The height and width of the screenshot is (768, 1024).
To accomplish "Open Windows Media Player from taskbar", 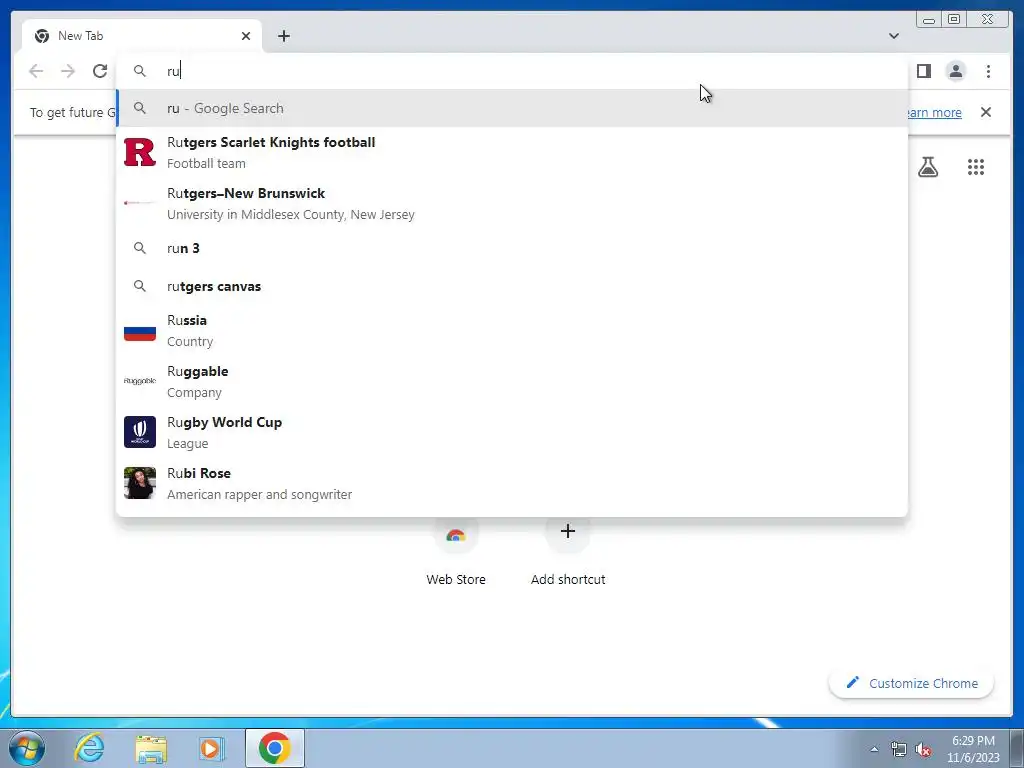I will (x=212, y=748).
